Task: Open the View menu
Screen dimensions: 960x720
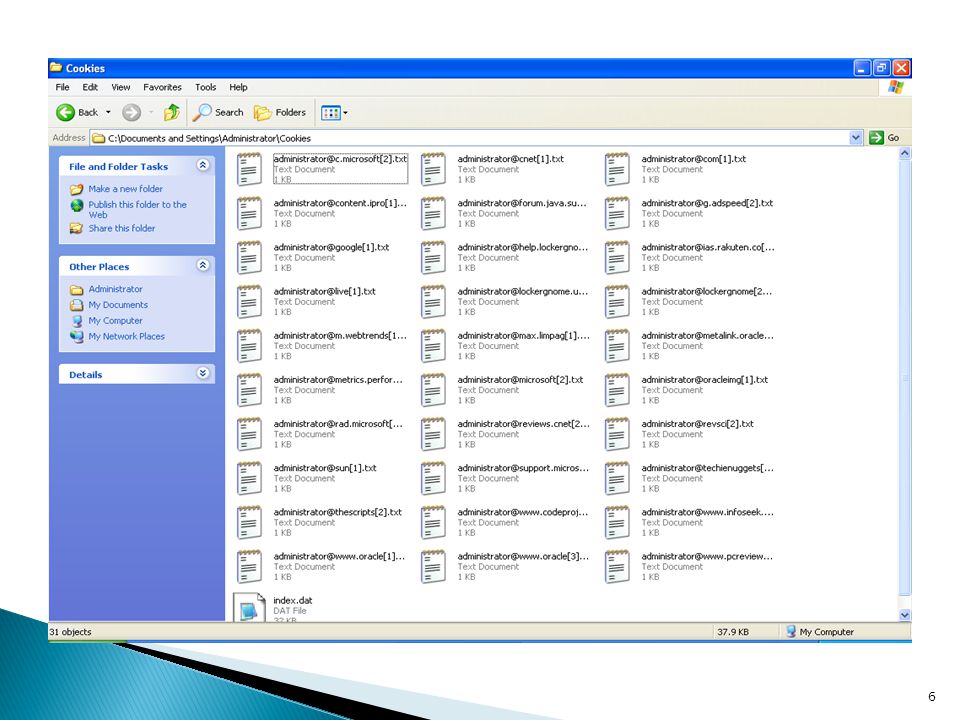Action: point(121,87)
